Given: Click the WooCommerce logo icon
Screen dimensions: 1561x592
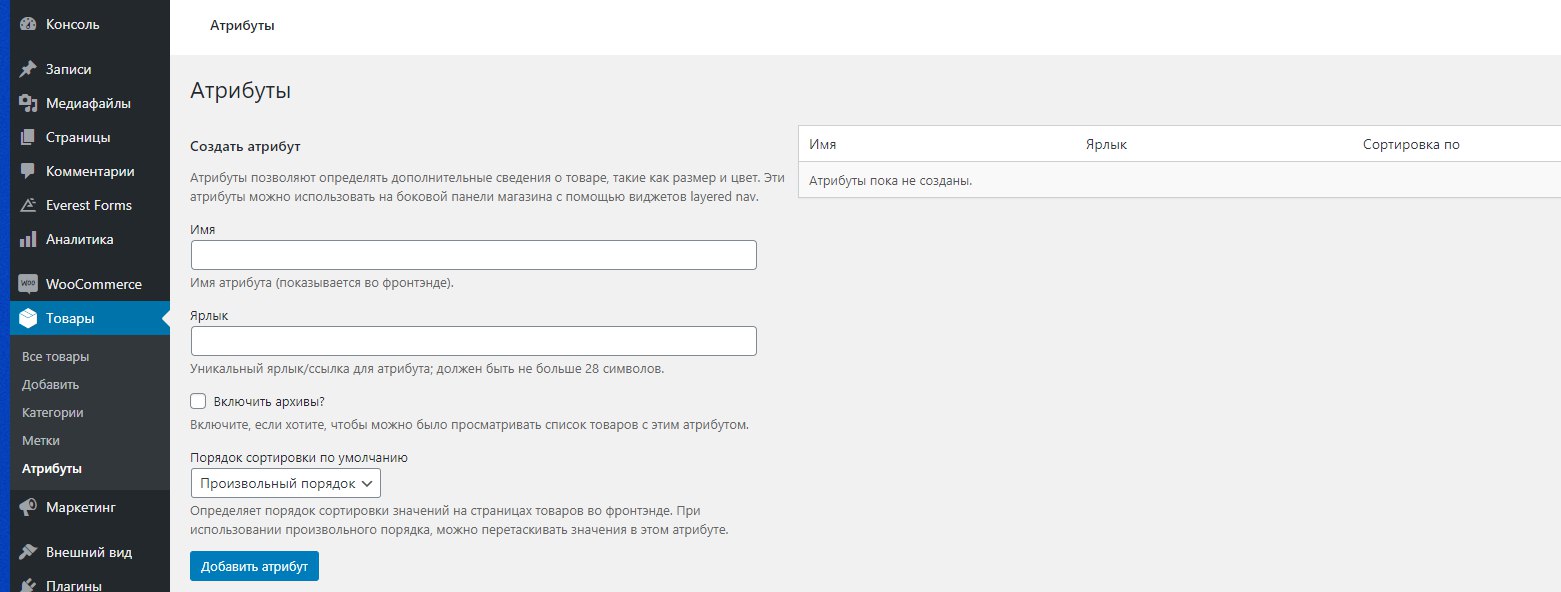Looking at the screenshot, I should click(28, 284).
